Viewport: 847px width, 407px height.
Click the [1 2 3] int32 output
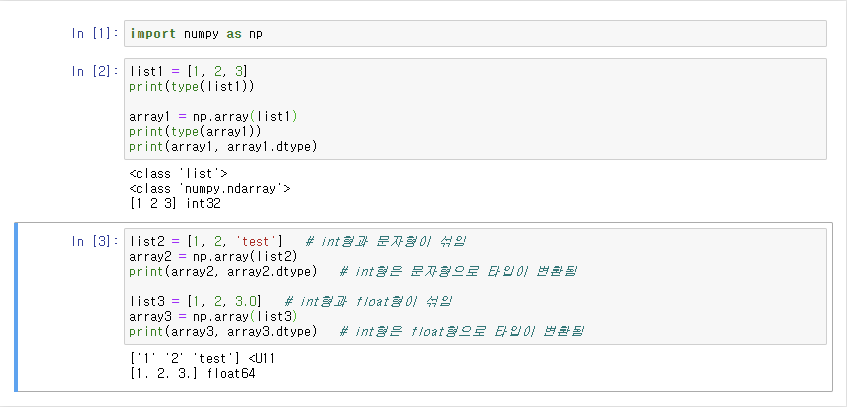coord(175,204)
